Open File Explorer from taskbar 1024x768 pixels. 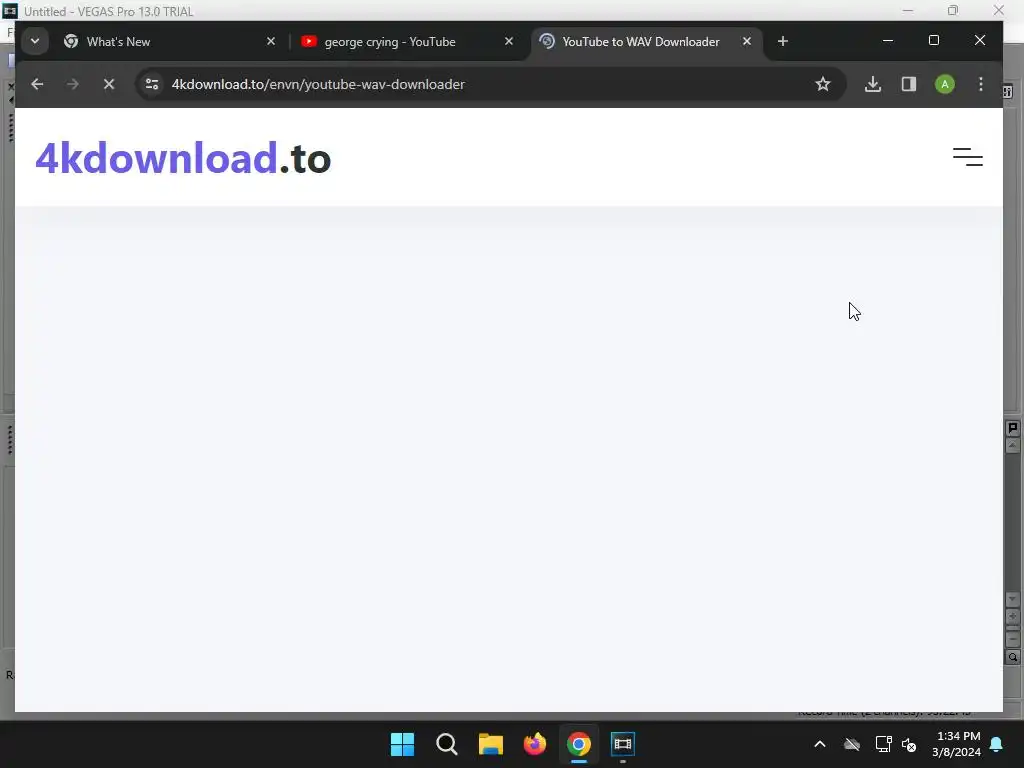(x=490, y=744)
